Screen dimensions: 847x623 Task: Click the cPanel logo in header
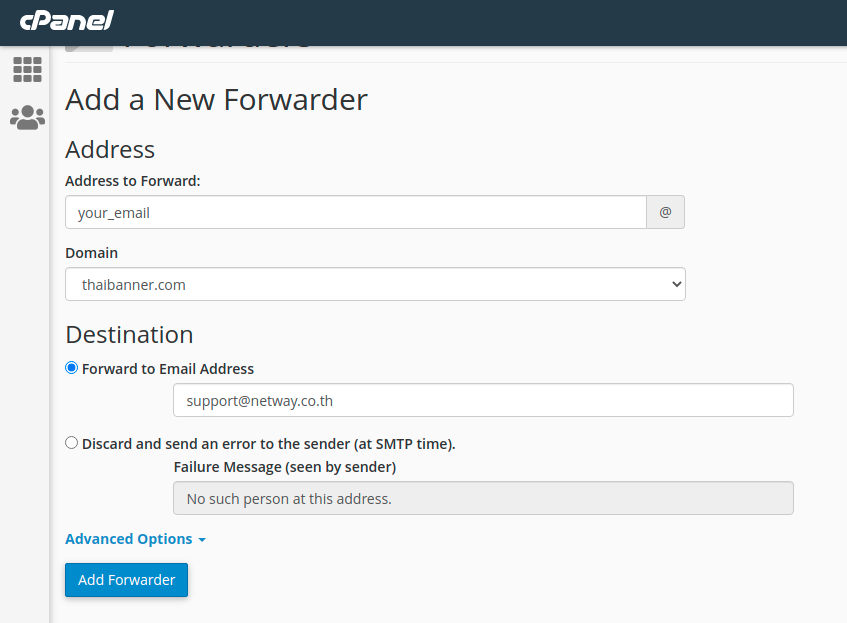[66, 20]
